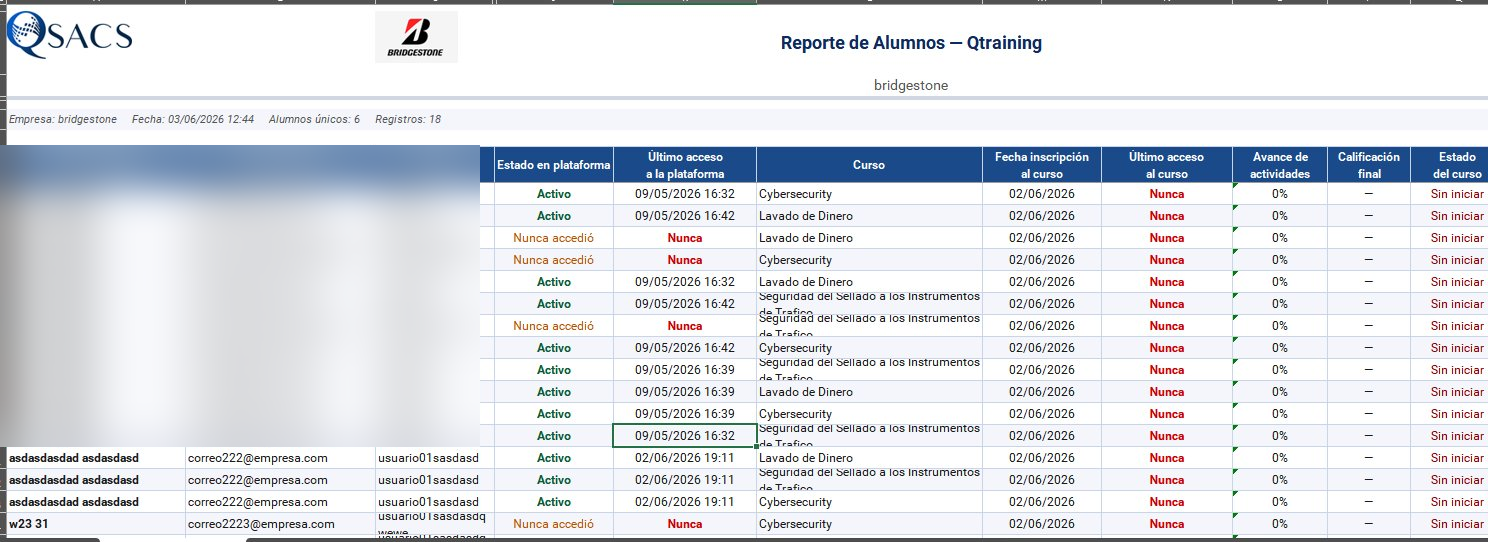Select the 'Registros: 18' text
Image resolution: width=1488 pixels, height=542 pixels.
click(x=407, y=119)
